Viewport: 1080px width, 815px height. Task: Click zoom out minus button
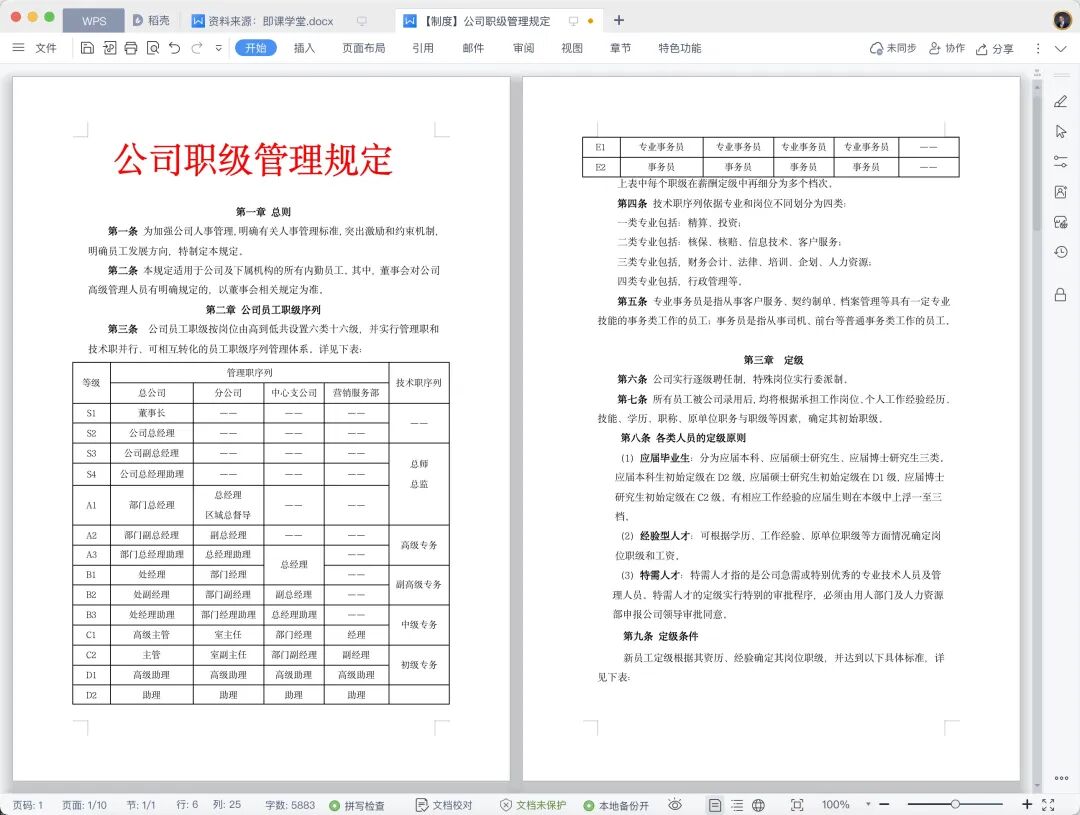point(884,804)
